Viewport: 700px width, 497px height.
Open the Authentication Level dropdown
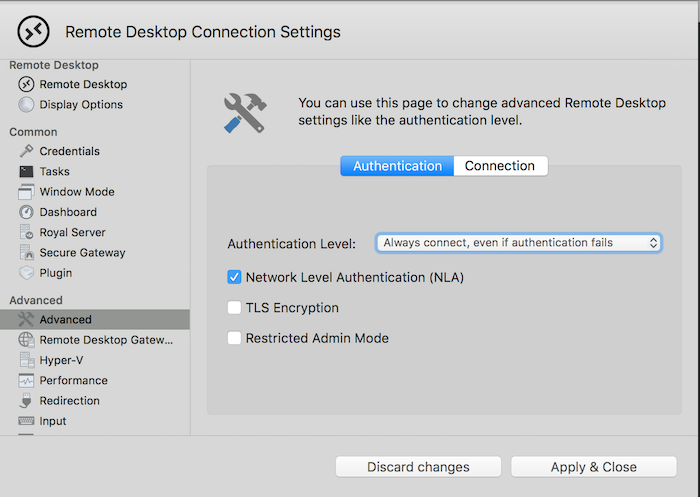pos(518,243)
